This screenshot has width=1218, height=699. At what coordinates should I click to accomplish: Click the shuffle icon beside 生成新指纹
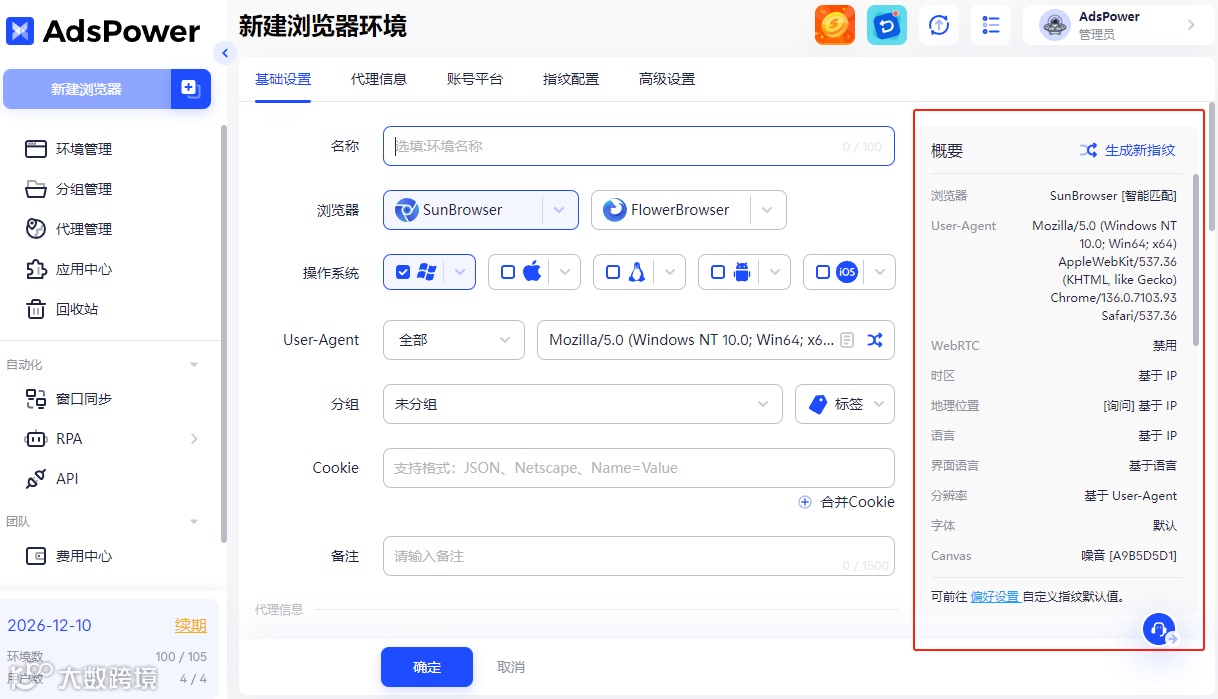(1088, 150)
